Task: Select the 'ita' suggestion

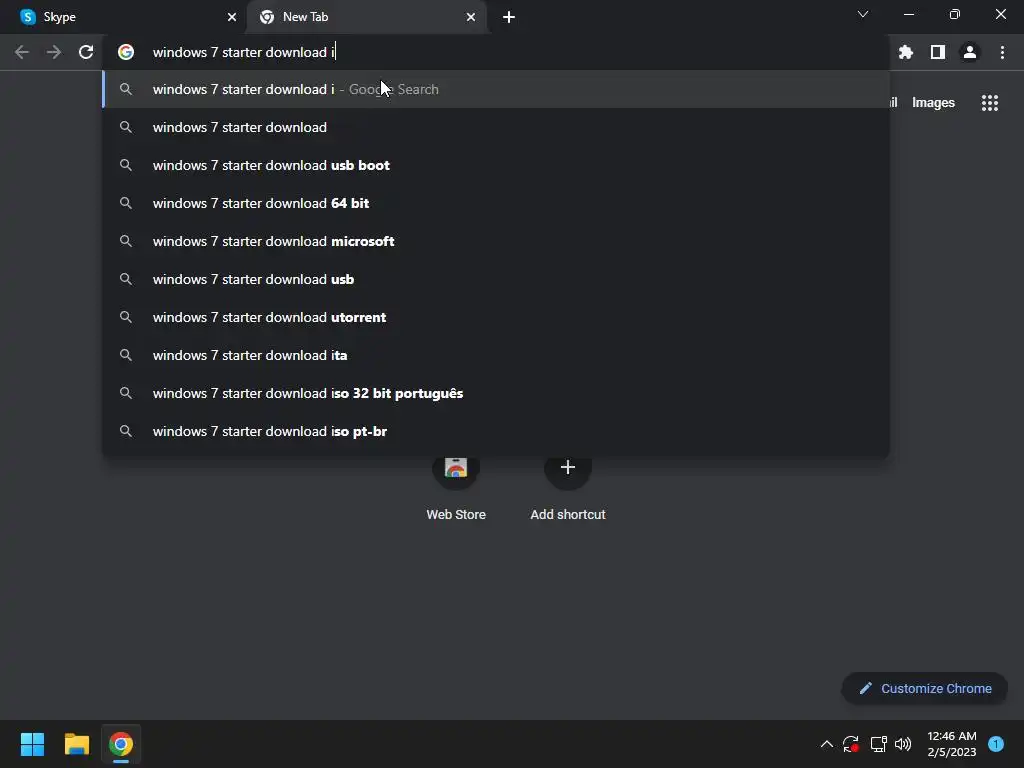Action: click(x=496, y=355)
